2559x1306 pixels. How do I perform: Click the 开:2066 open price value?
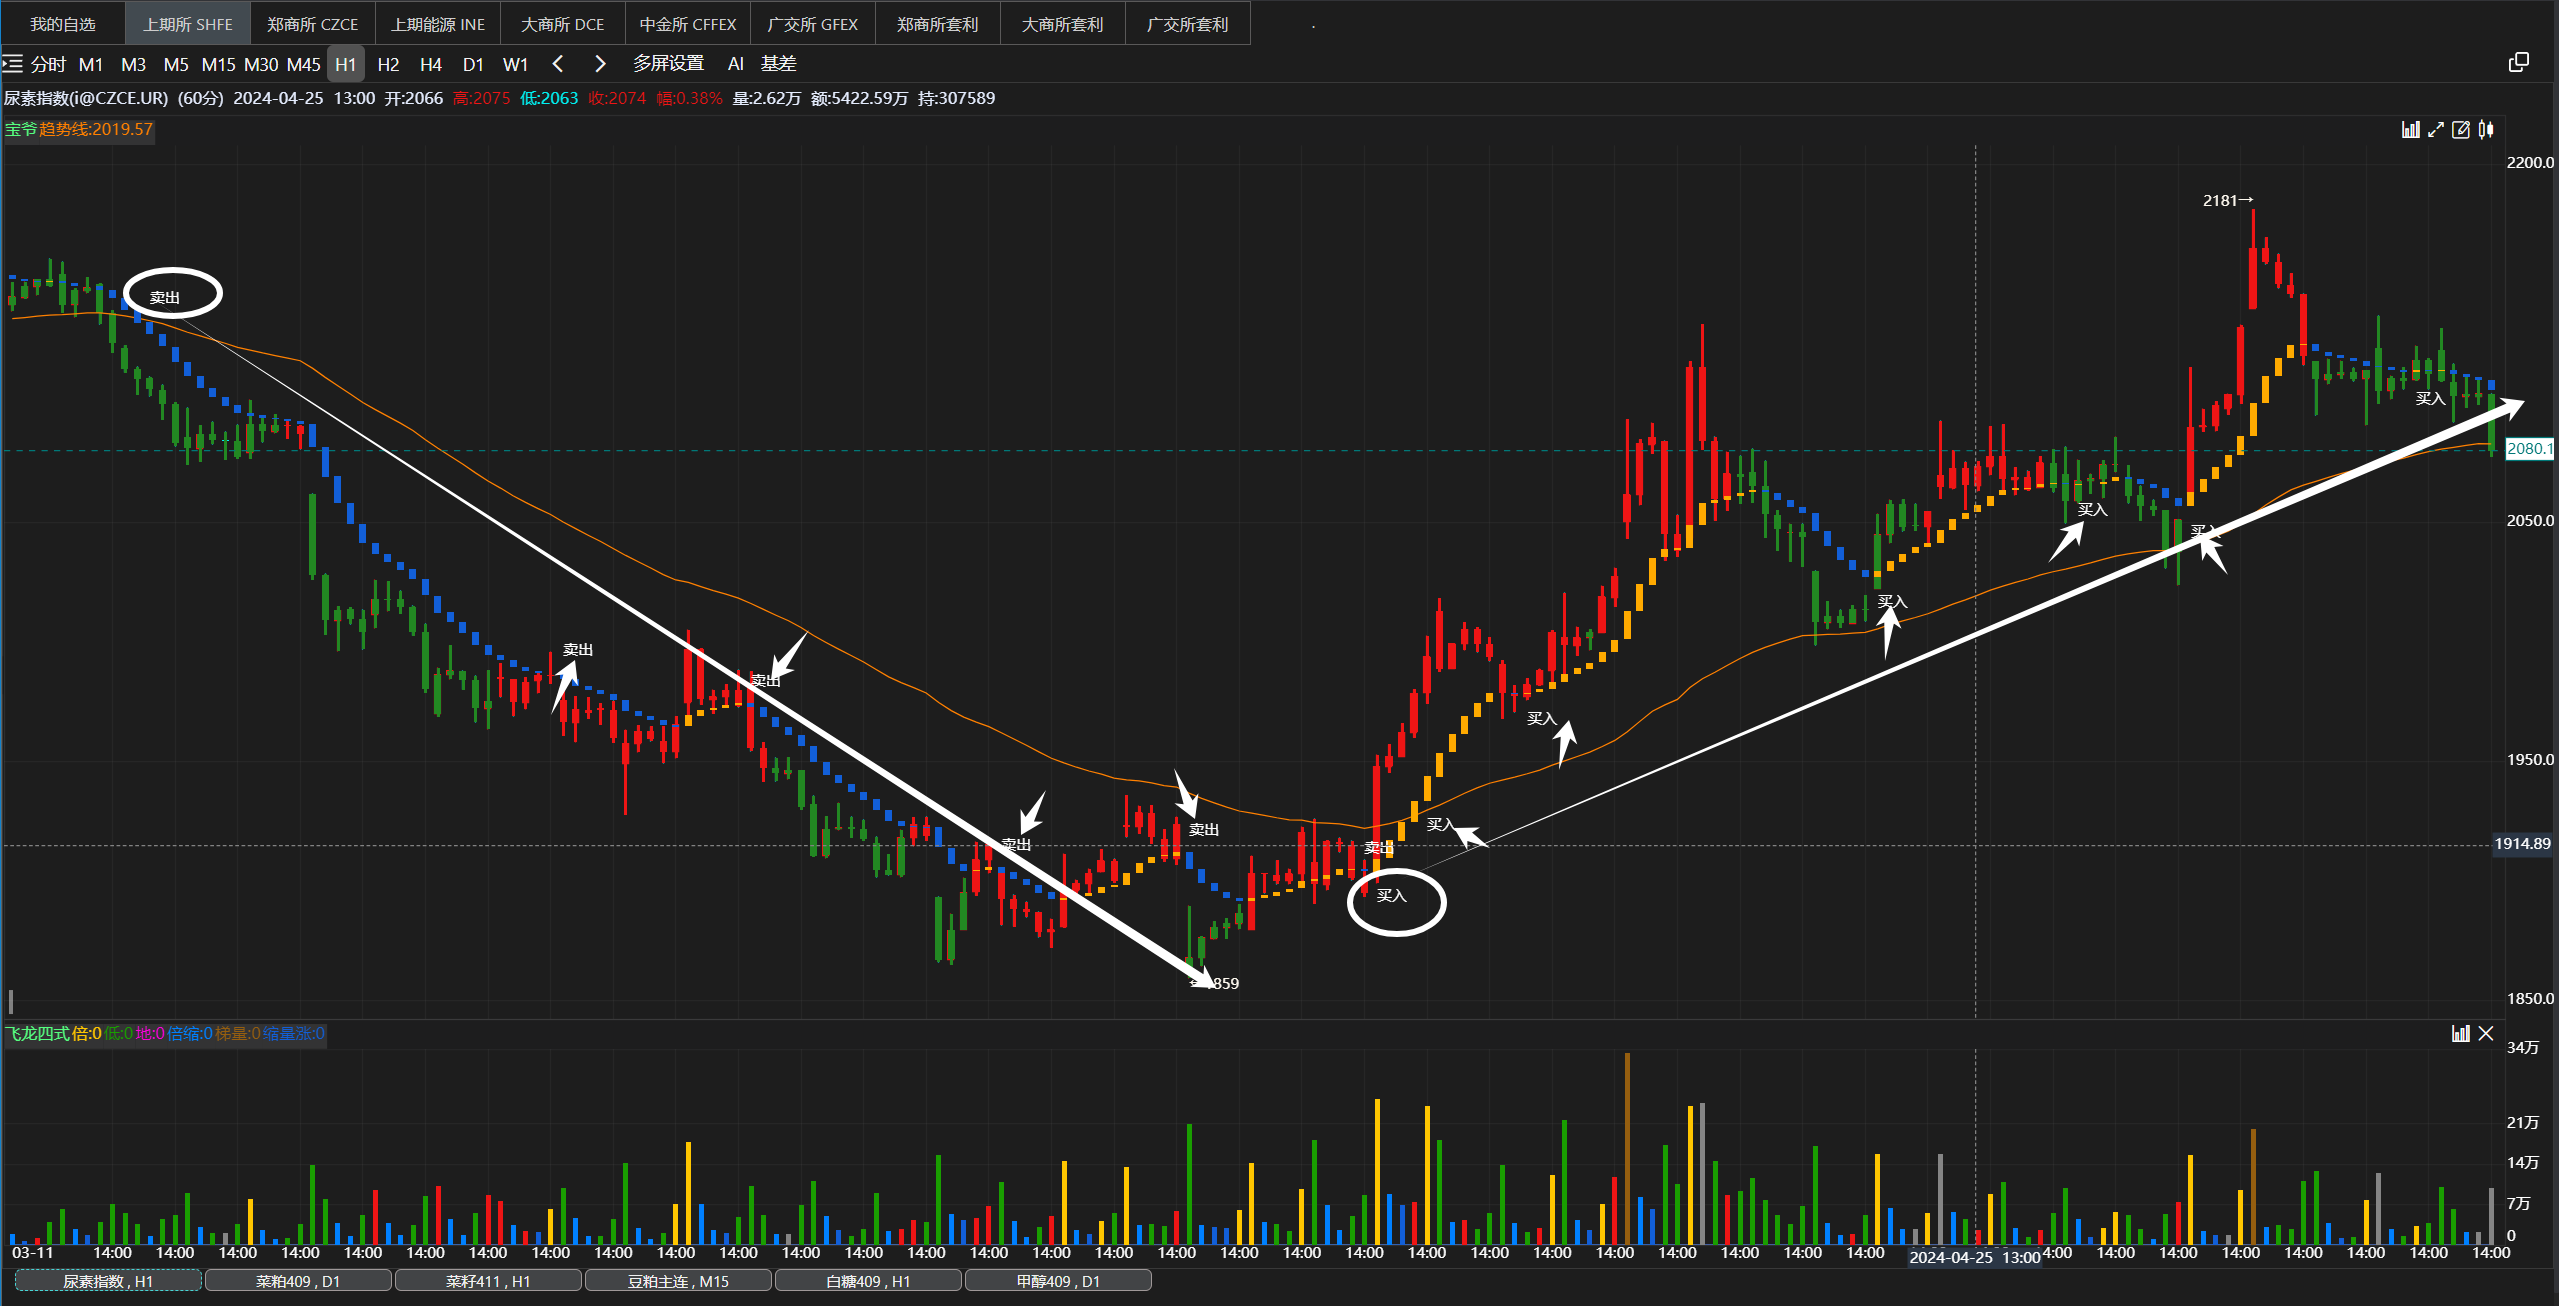pos(414,98)
